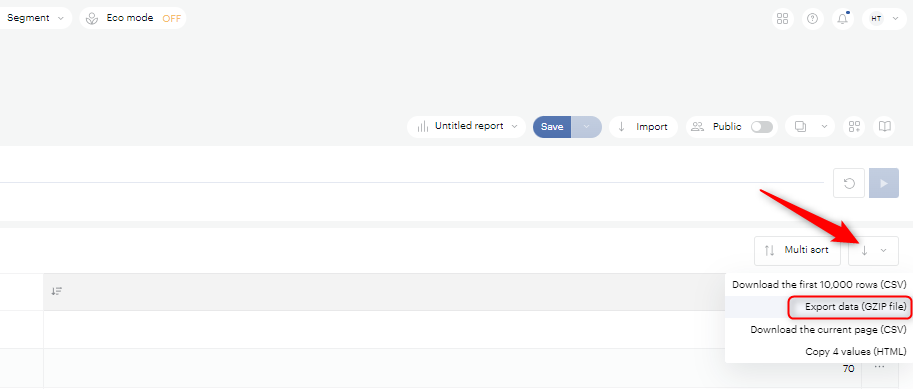Open the notifications bell

click(x=843, y=19)
